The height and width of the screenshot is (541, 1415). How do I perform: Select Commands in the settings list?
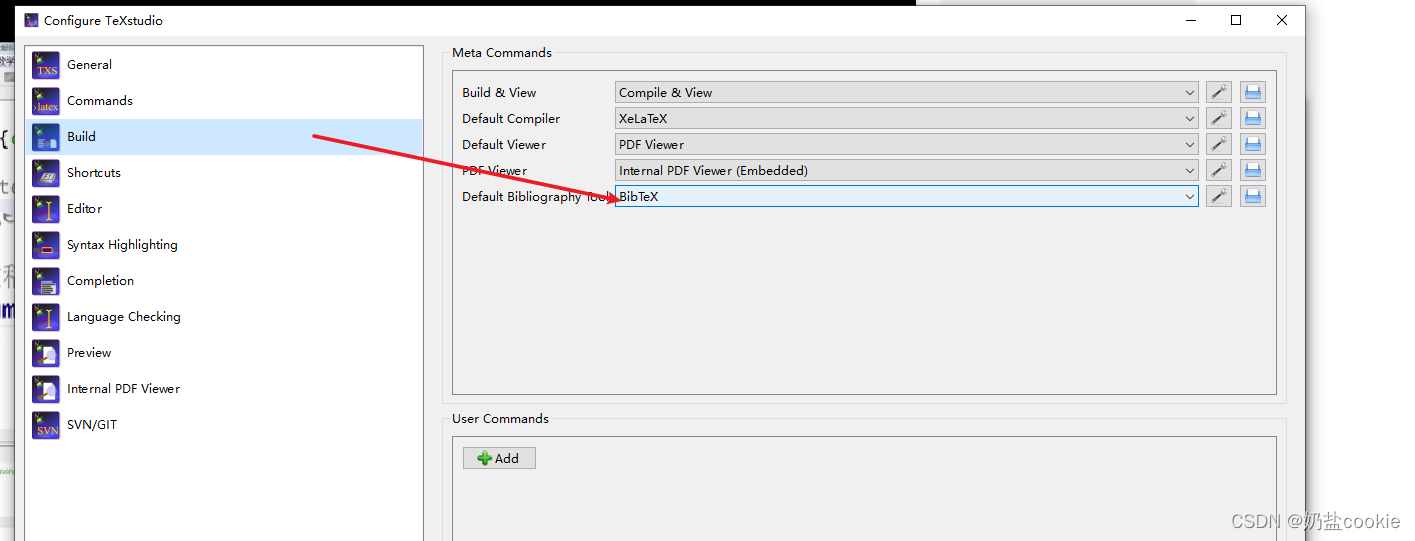coord(224,101)
